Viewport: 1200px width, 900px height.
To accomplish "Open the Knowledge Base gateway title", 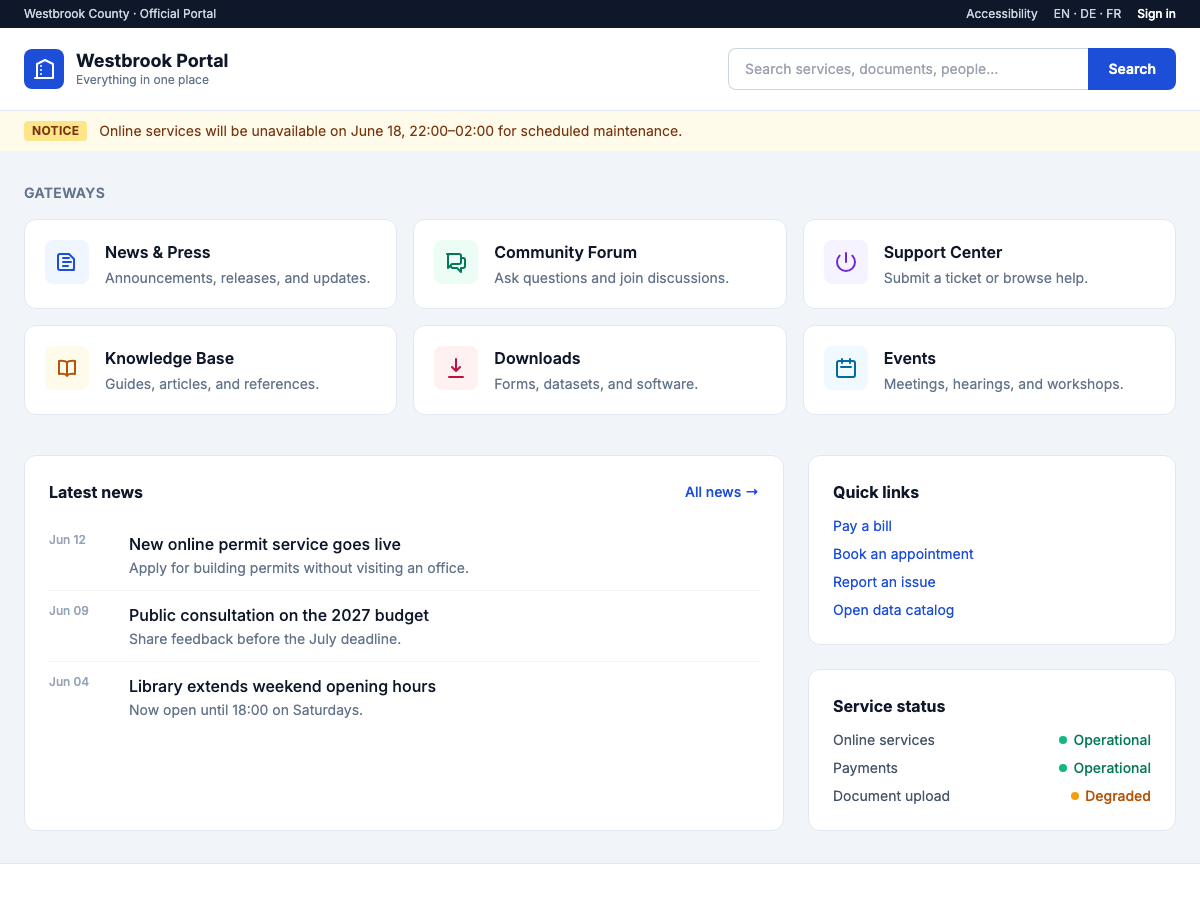I will (x=169, y=358).
